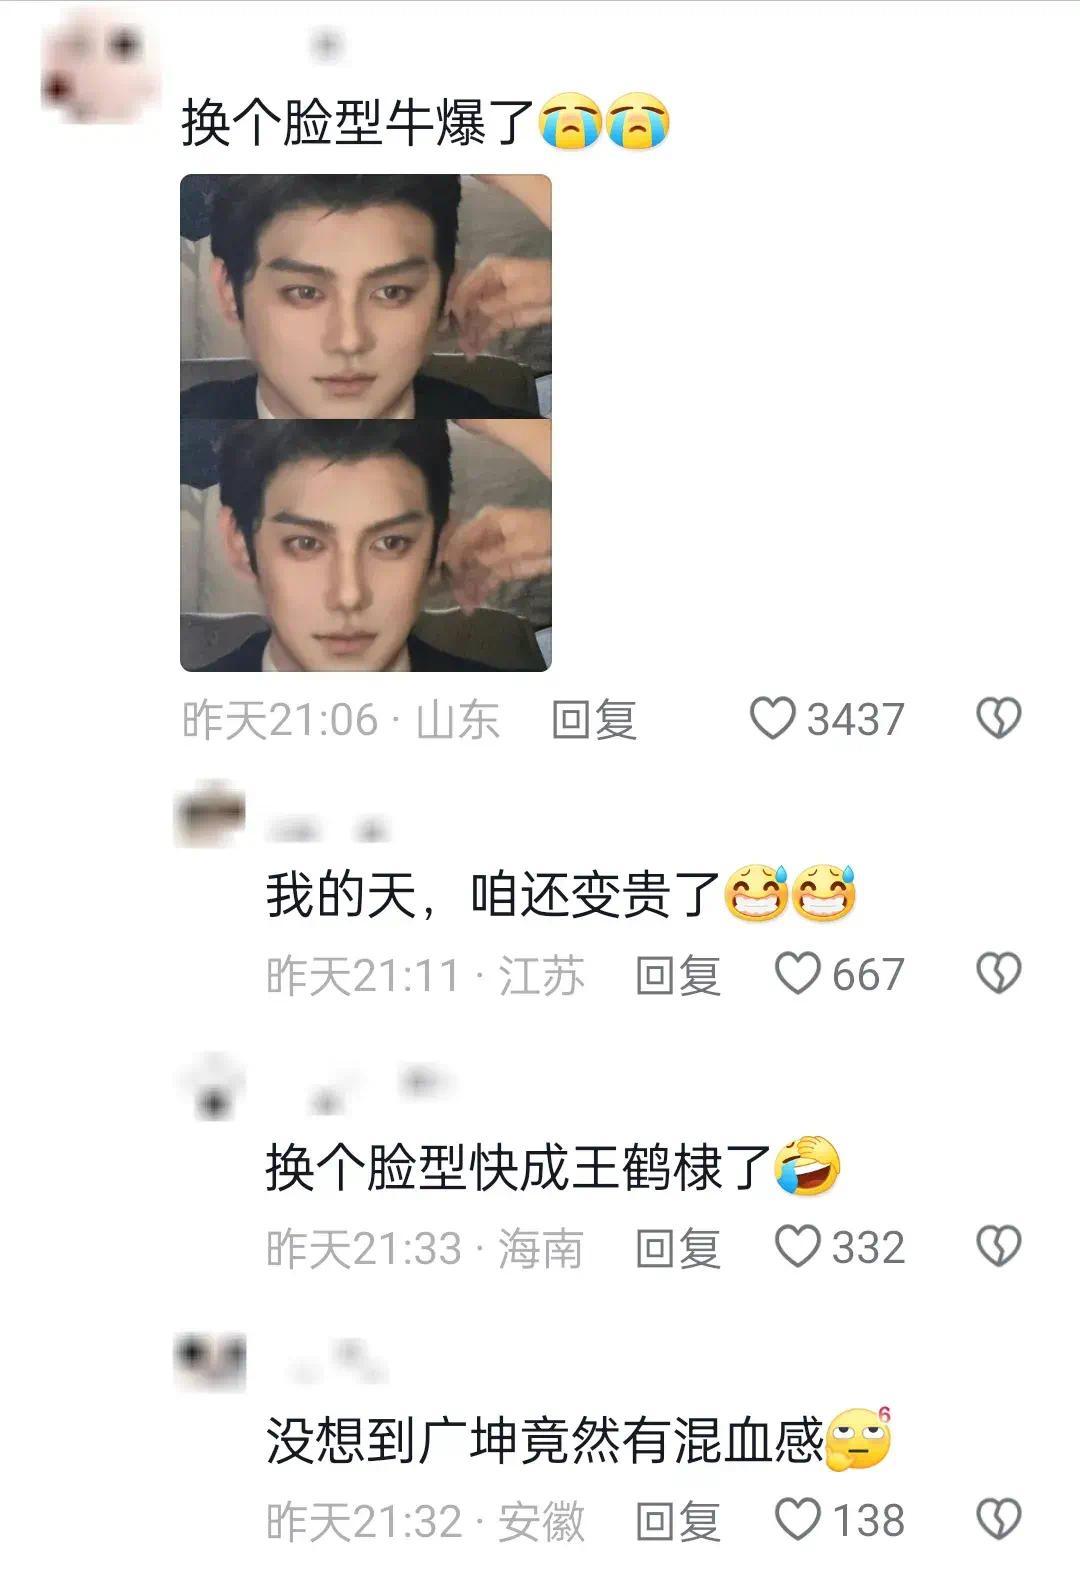Like the 海南 reply with 332 likes
The height and width of the screenshot is (1574, 1080).
(x=799, y=1247)
